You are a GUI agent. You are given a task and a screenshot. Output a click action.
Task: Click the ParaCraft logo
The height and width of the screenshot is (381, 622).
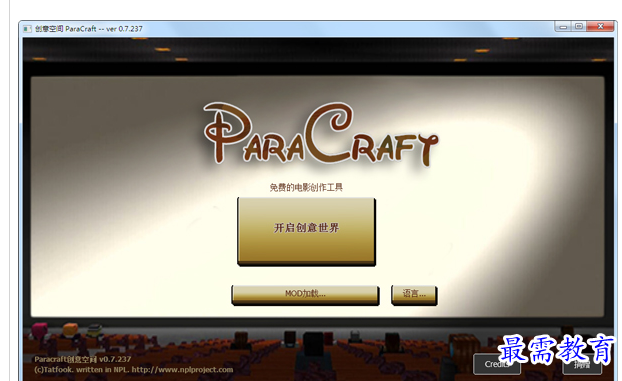pyautogui.click(x=321, y=134)
